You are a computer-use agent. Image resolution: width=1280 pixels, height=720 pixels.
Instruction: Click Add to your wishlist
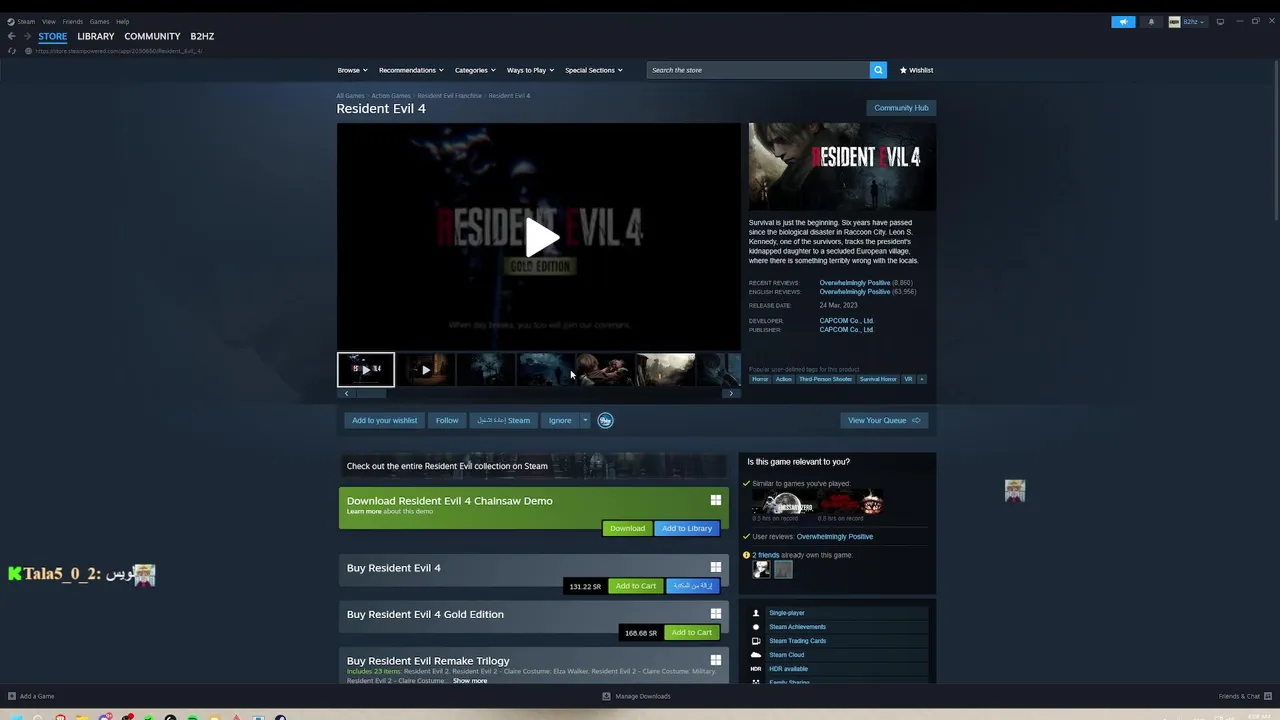(384, 420)
